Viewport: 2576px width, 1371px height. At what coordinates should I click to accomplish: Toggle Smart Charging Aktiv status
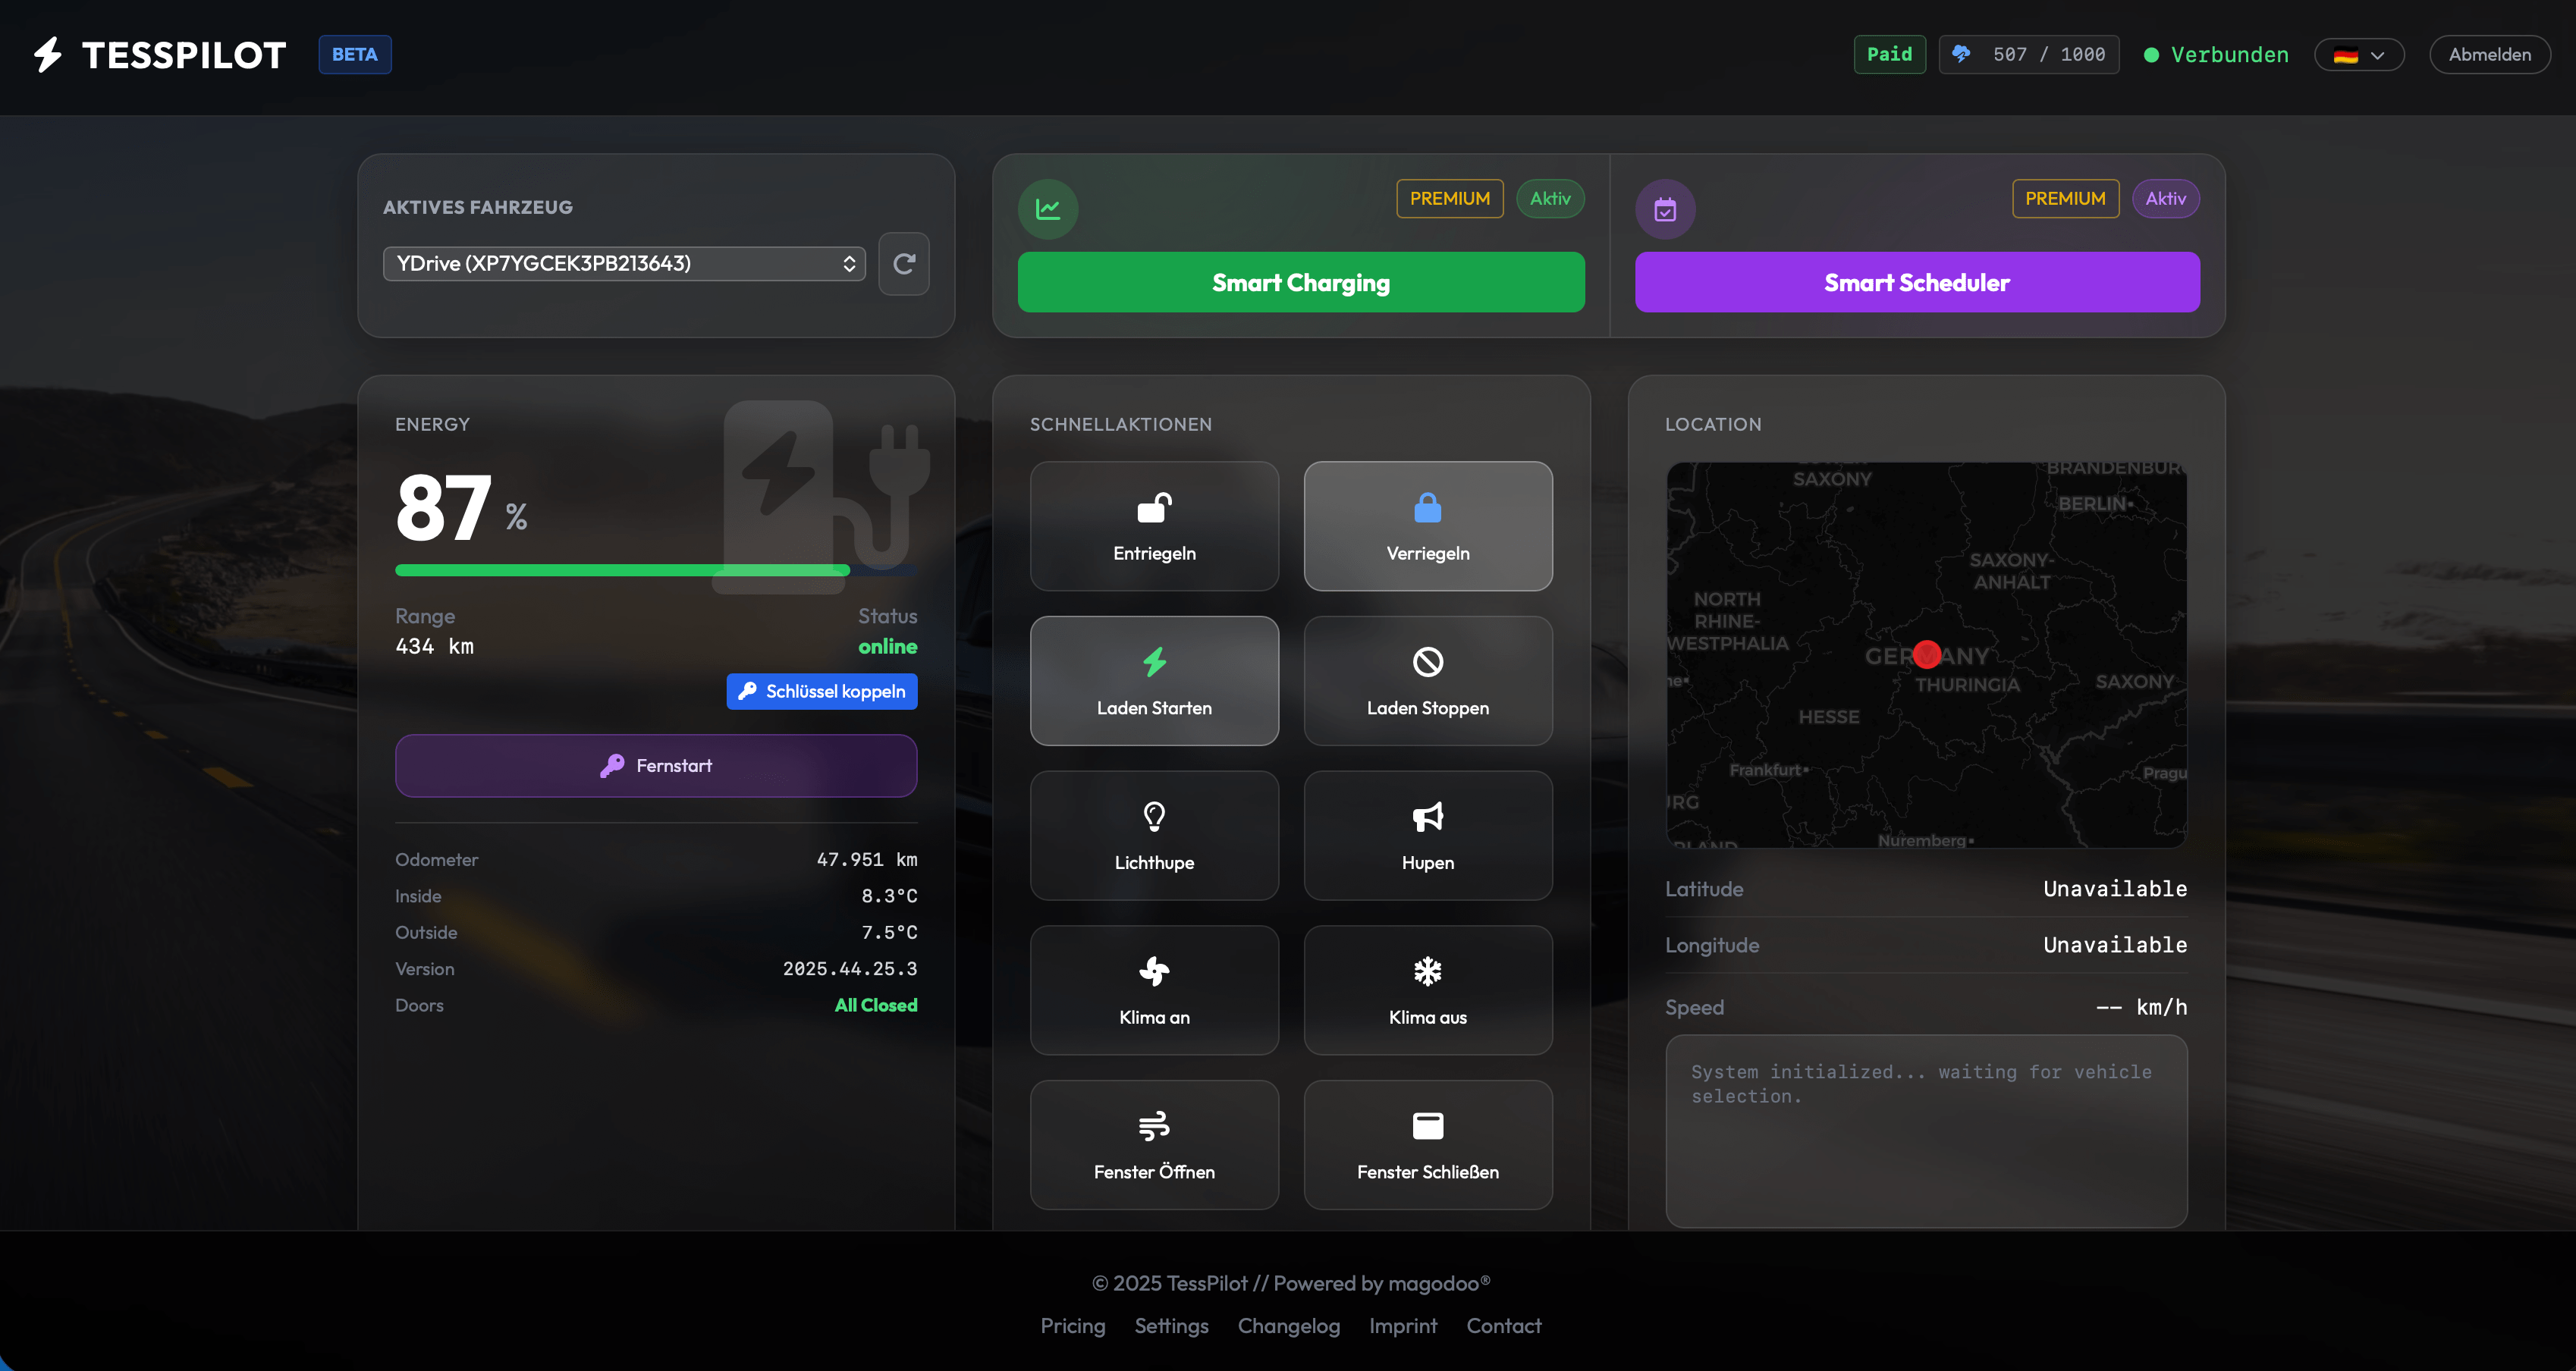coord(1550,198)
